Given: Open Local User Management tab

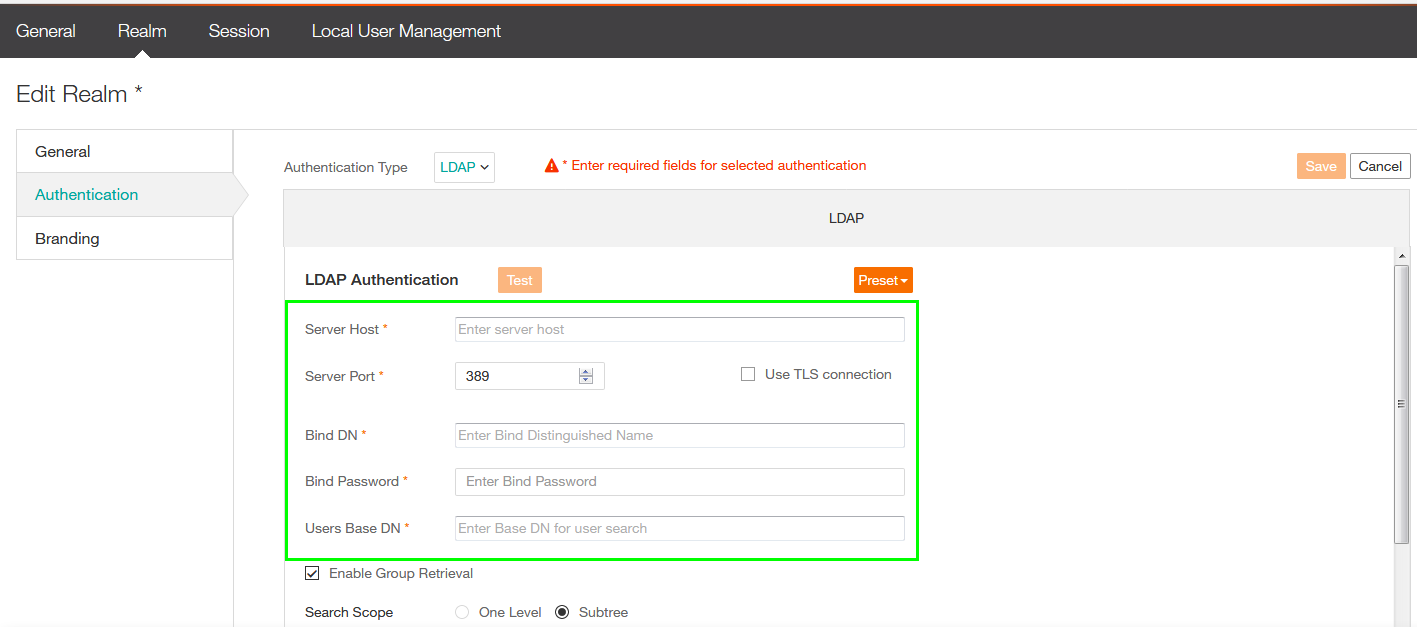Looking at the screenshot, I should [406, 31].
